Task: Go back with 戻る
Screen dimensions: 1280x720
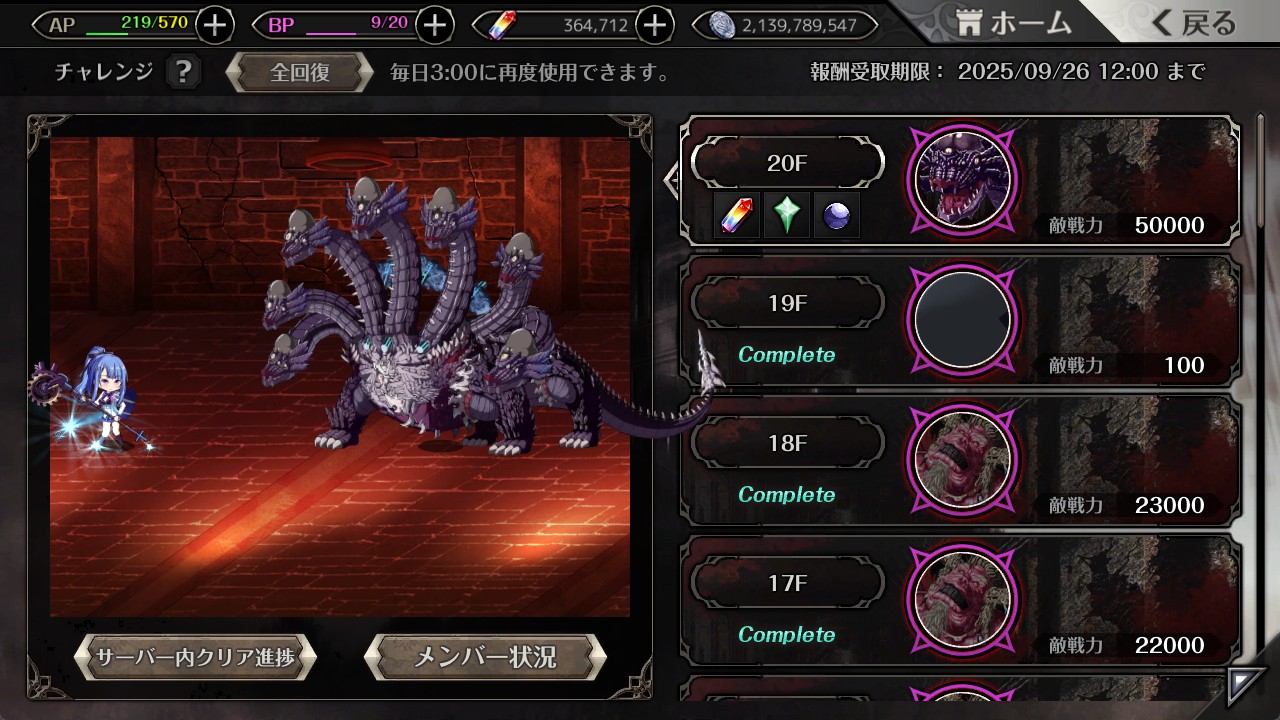Action: [x=1193, y=23]
